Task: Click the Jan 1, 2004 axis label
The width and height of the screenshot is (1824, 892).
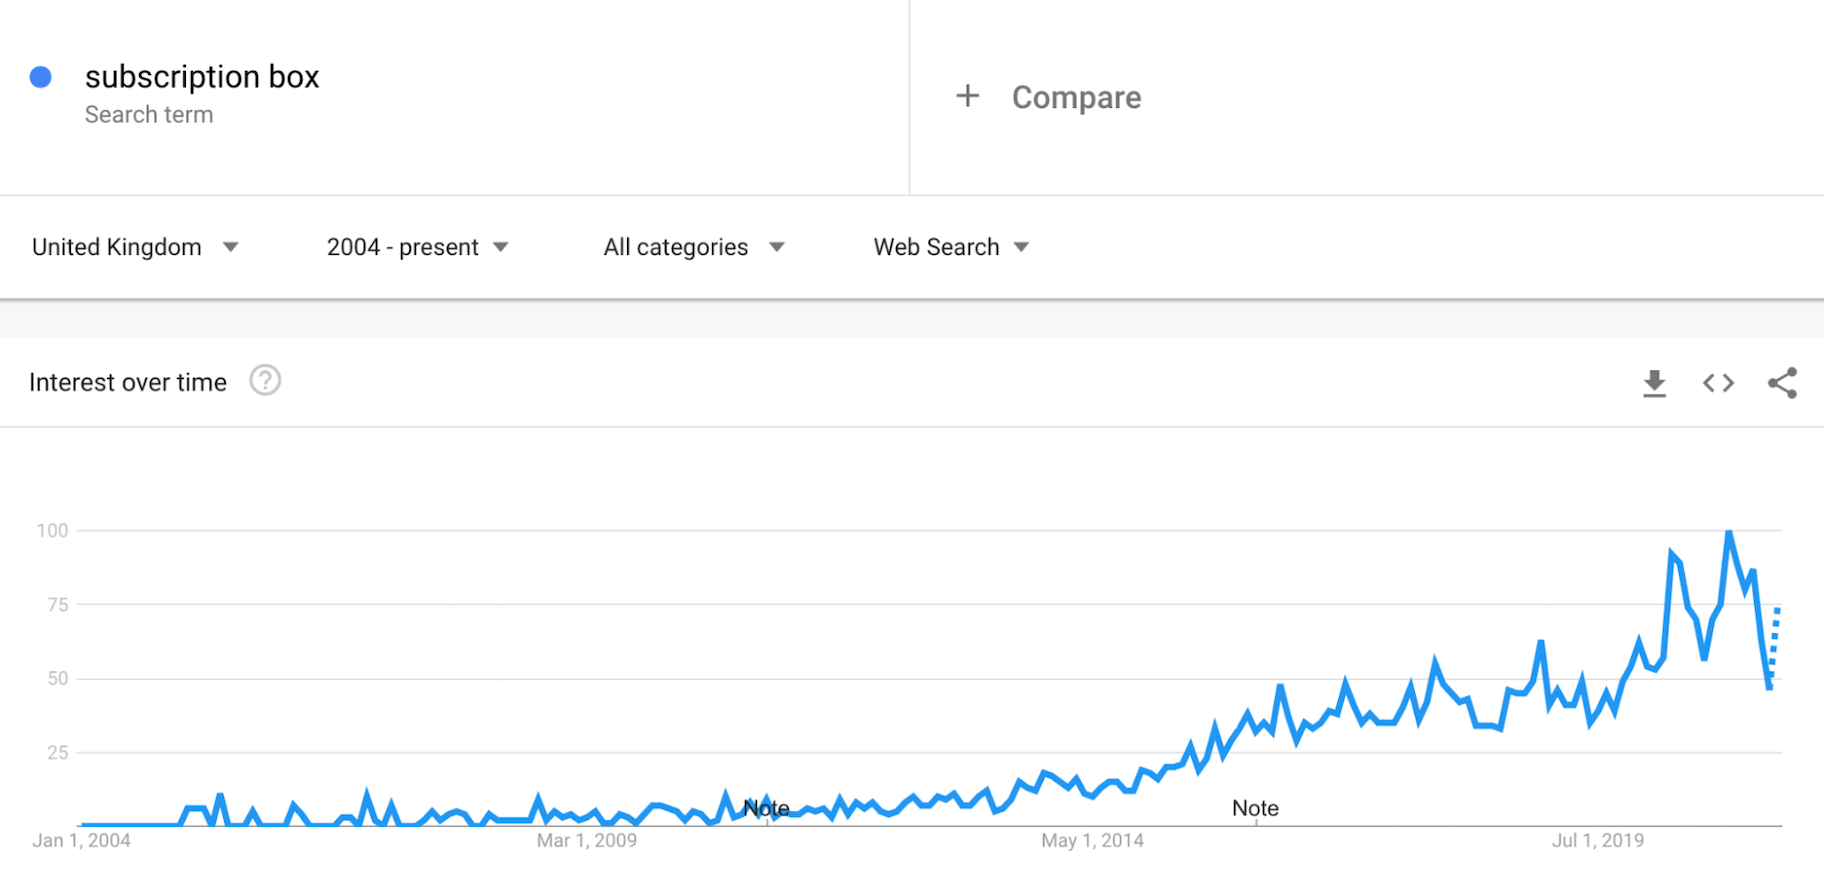Action: (81, 841)
